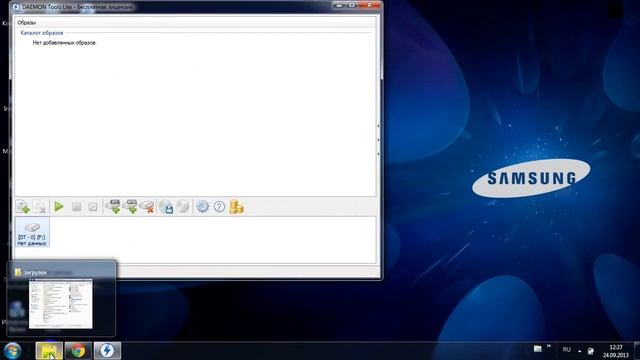Minimize the DAEMON Tools Lite window
The height and width of the screenshot is (360, 640).
(338, 5)
